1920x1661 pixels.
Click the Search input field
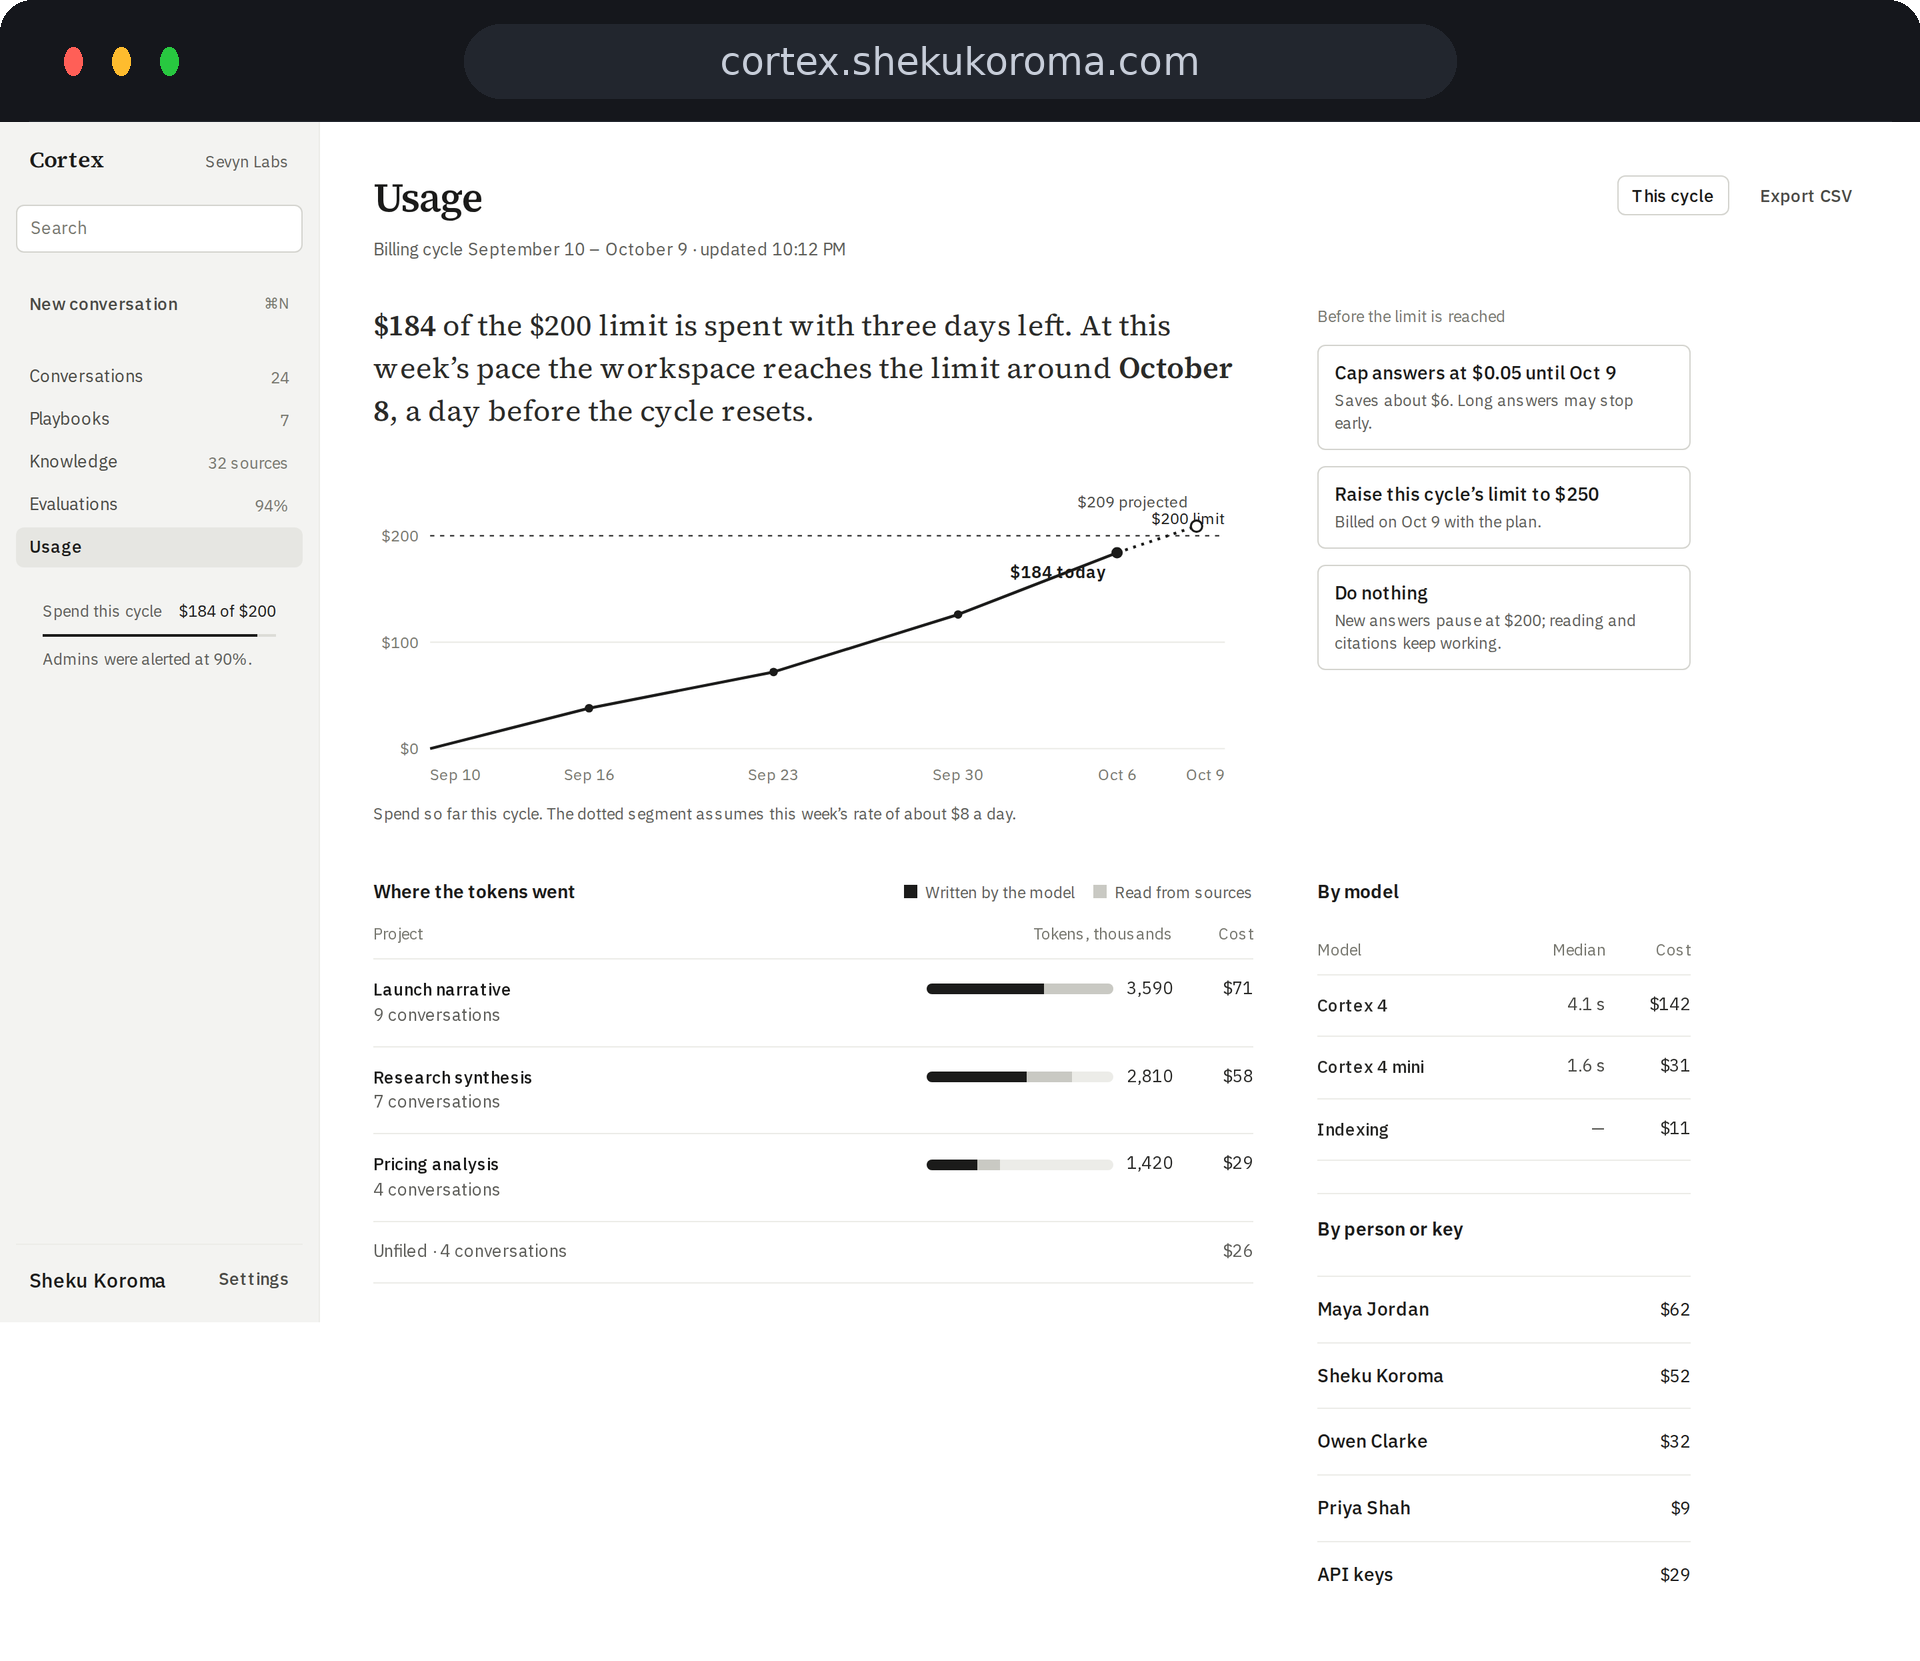pos(159,228)
